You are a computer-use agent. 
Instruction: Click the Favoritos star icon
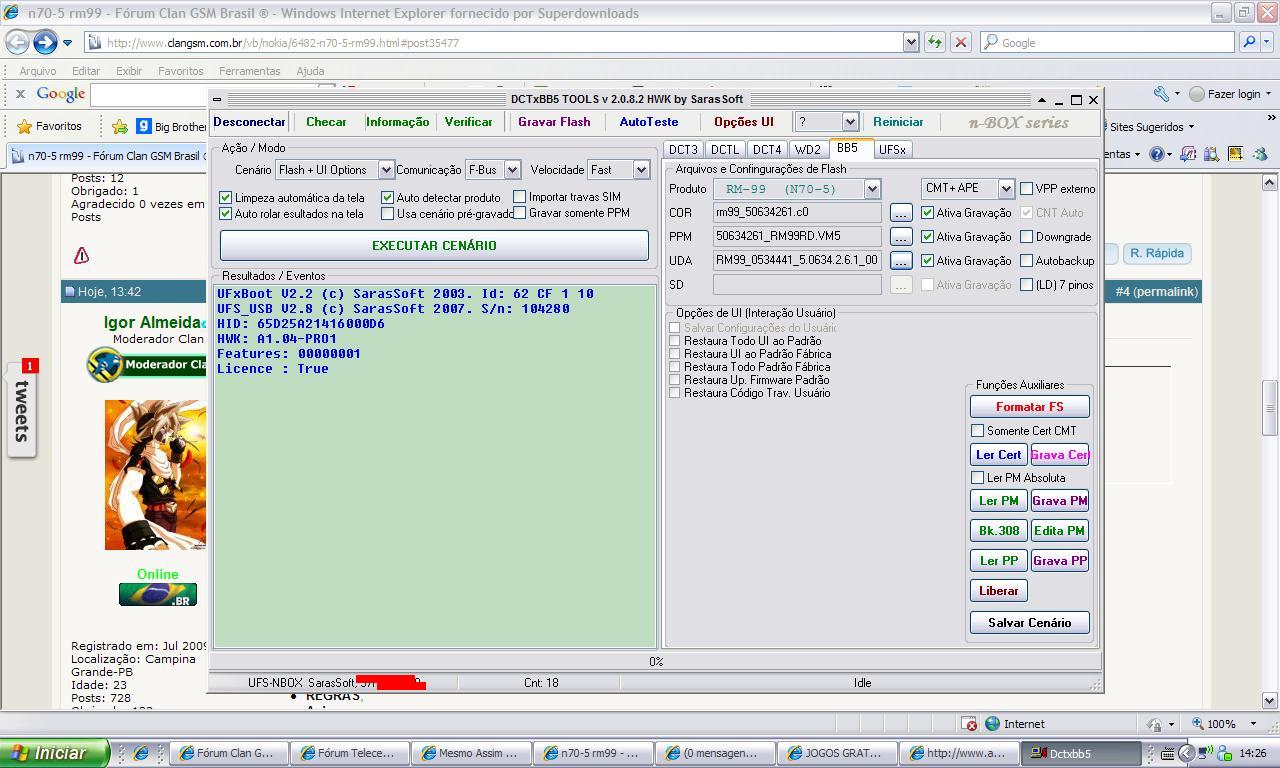point(25,126)
